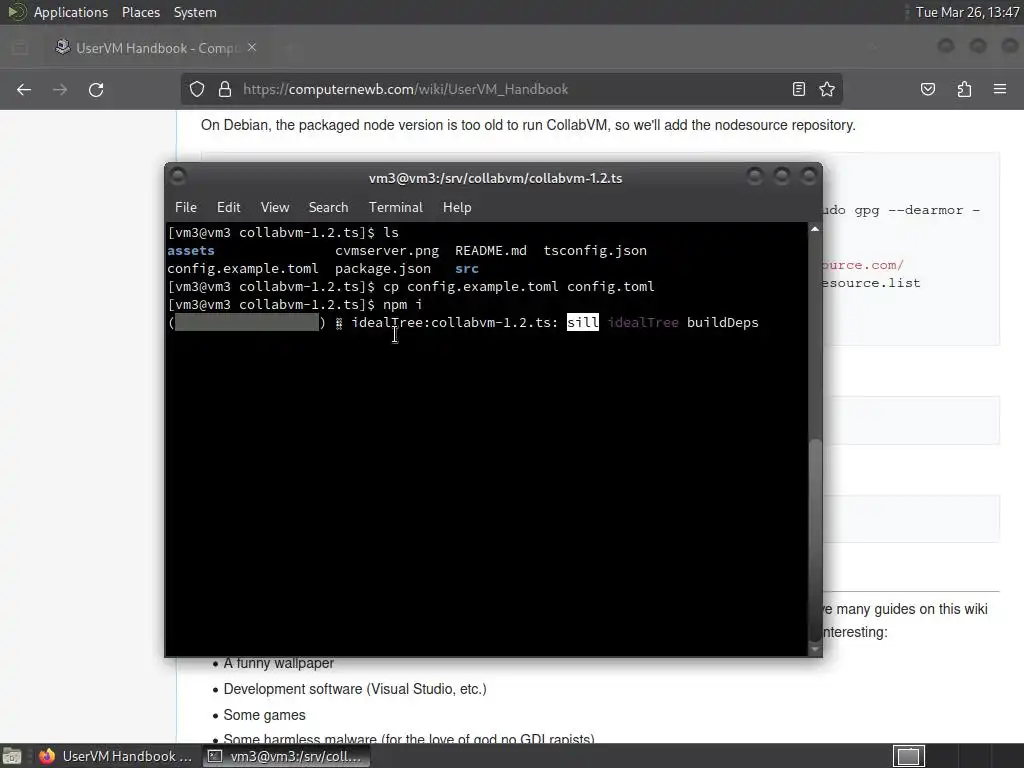This screenshot has width=1024, height=768.
Task: Toggle reader view in address bar
Action: (798, 89)
